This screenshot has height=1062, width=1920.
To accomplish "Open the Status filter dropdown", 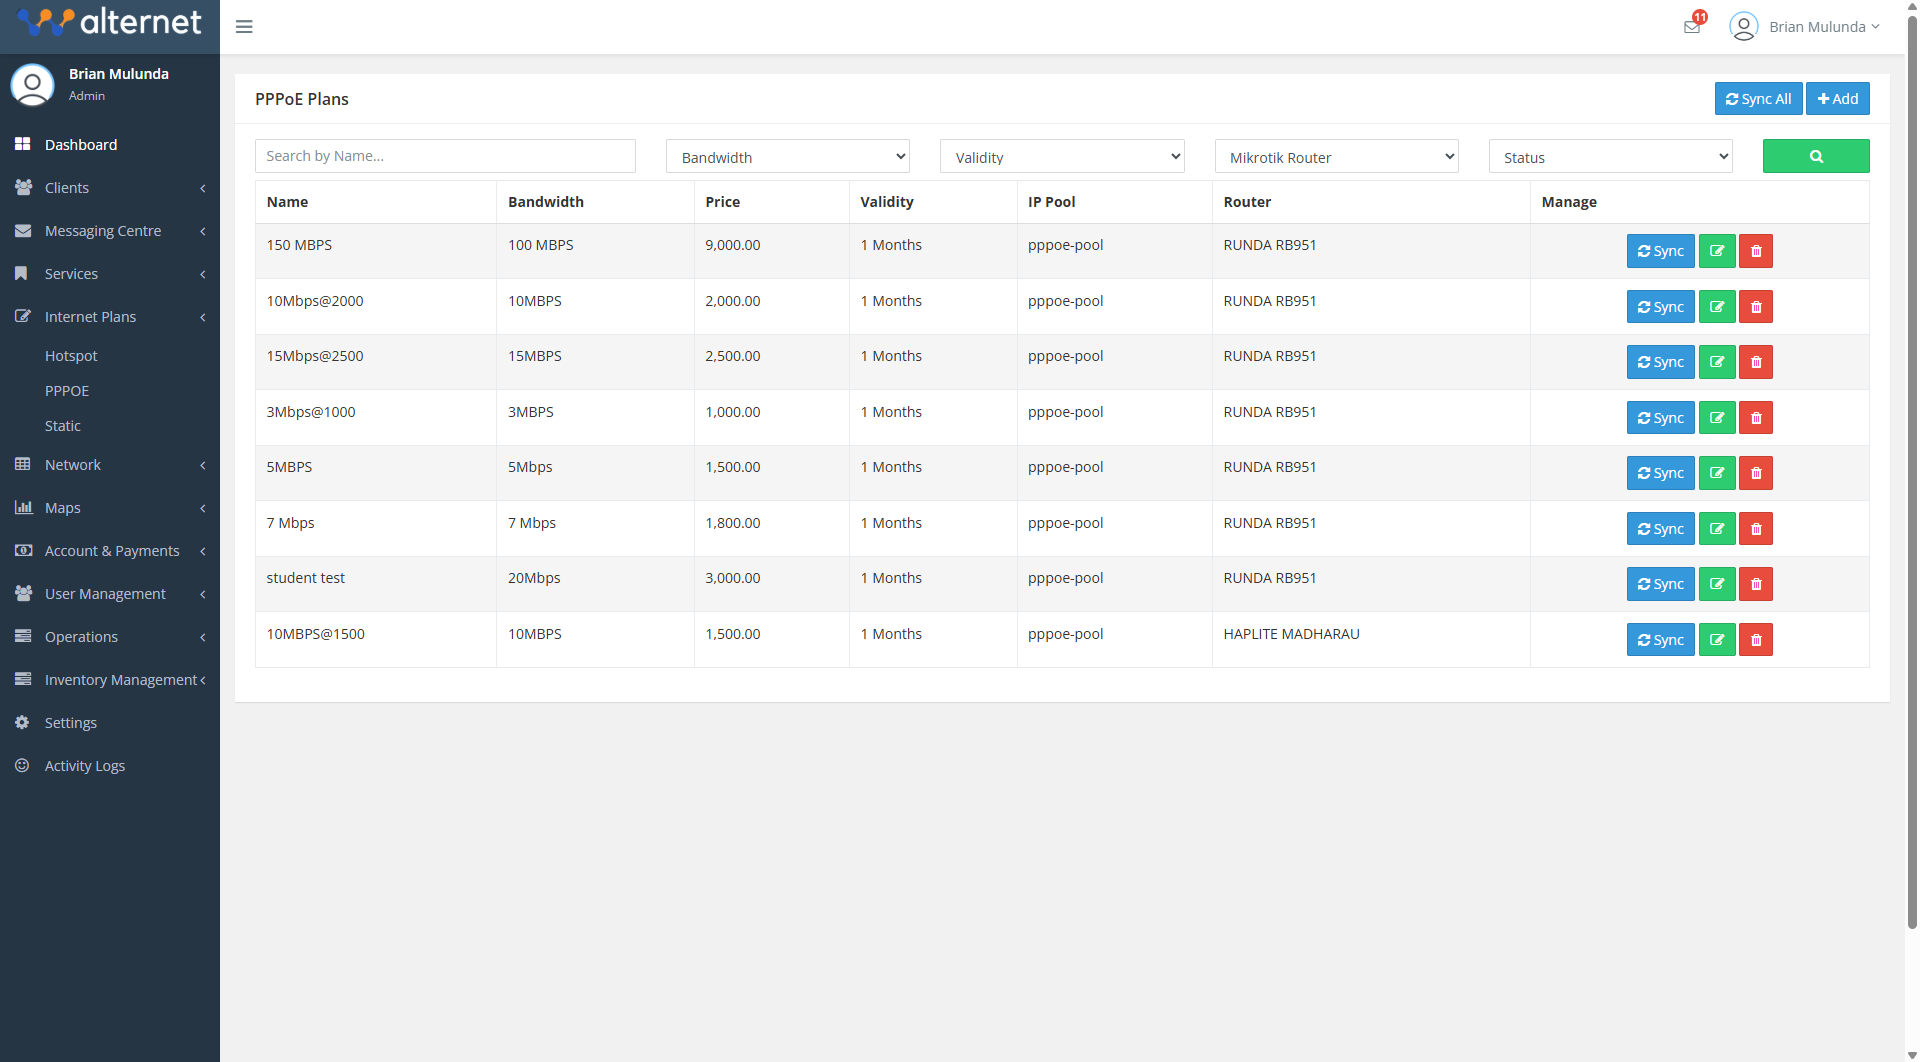I will pyautogui.click(x=1609, y=156).
